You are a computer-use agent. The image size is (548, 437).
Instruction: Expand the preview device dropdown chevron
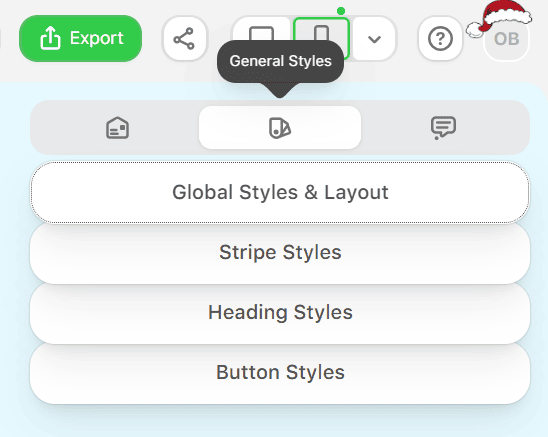point(374,38)
